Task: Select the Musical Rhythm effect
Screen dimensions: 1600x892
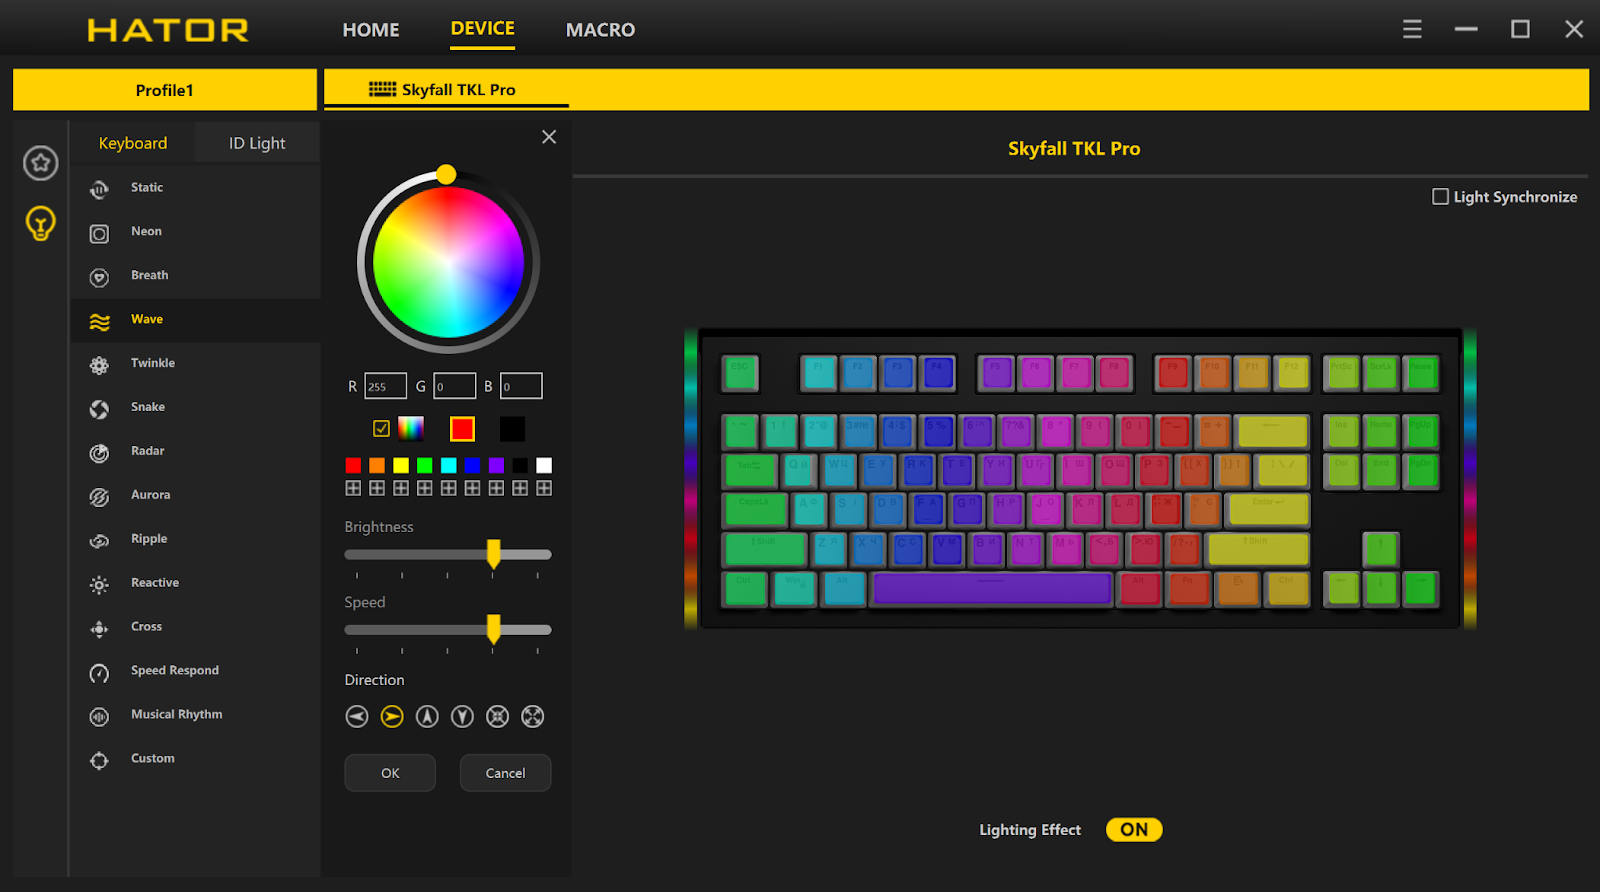Action: (196, 716)
